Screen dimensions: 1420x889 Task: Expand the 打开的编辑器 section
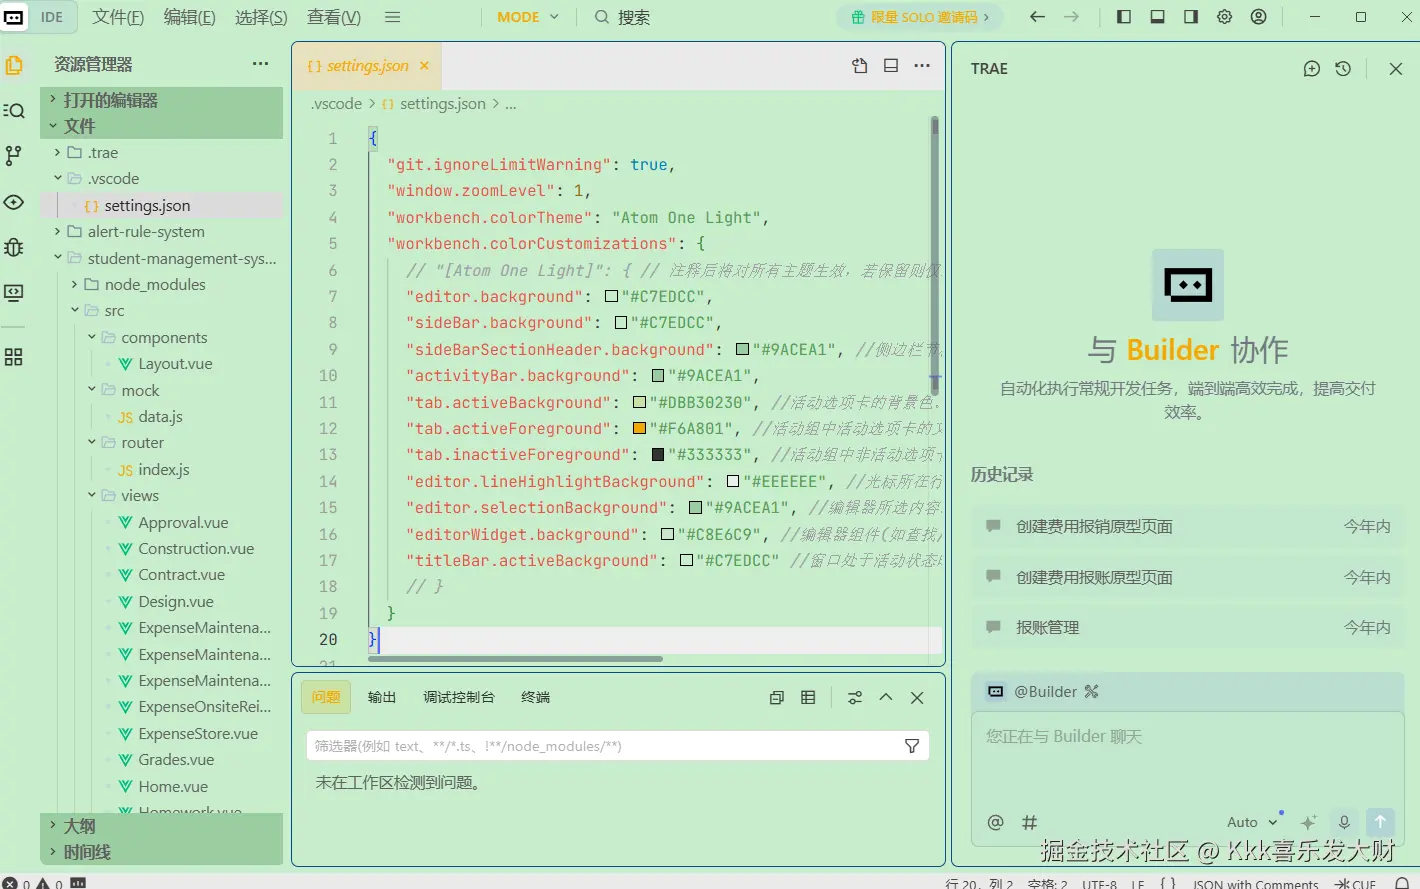(x=162, y=100)
